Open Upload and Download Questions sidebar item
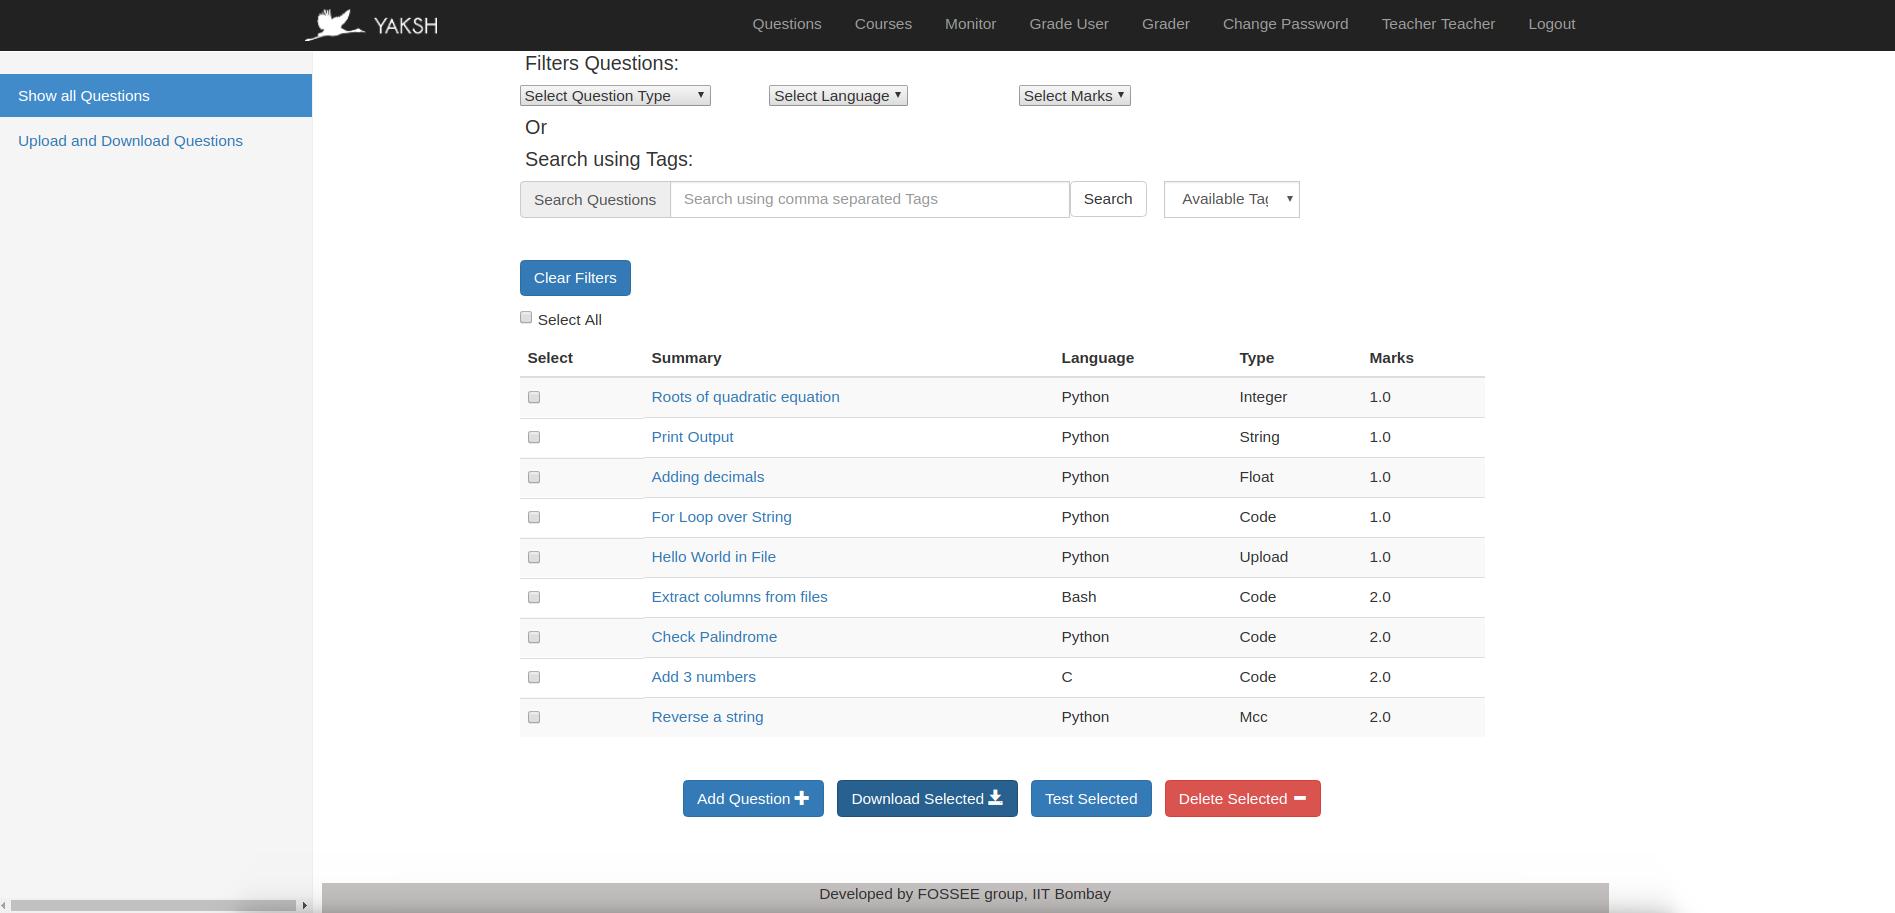 (130, 141)
